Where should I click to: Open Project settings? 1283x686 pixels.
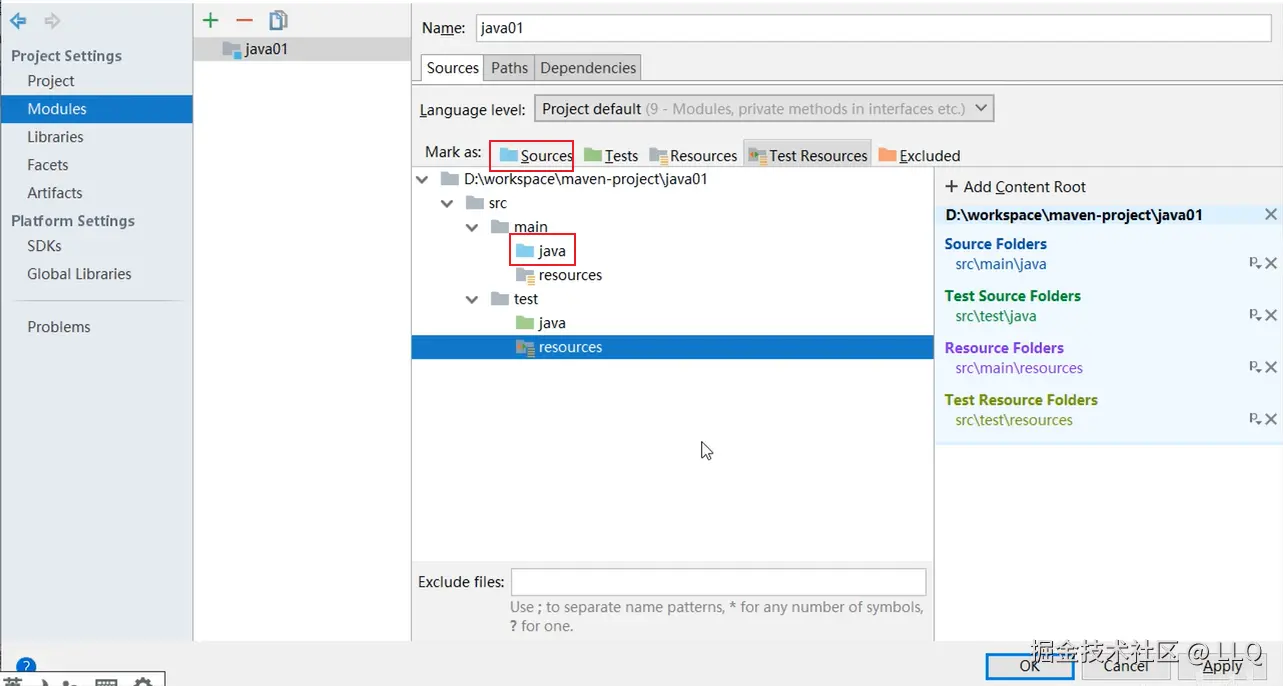pyautogui.click(x=51, y=81)
